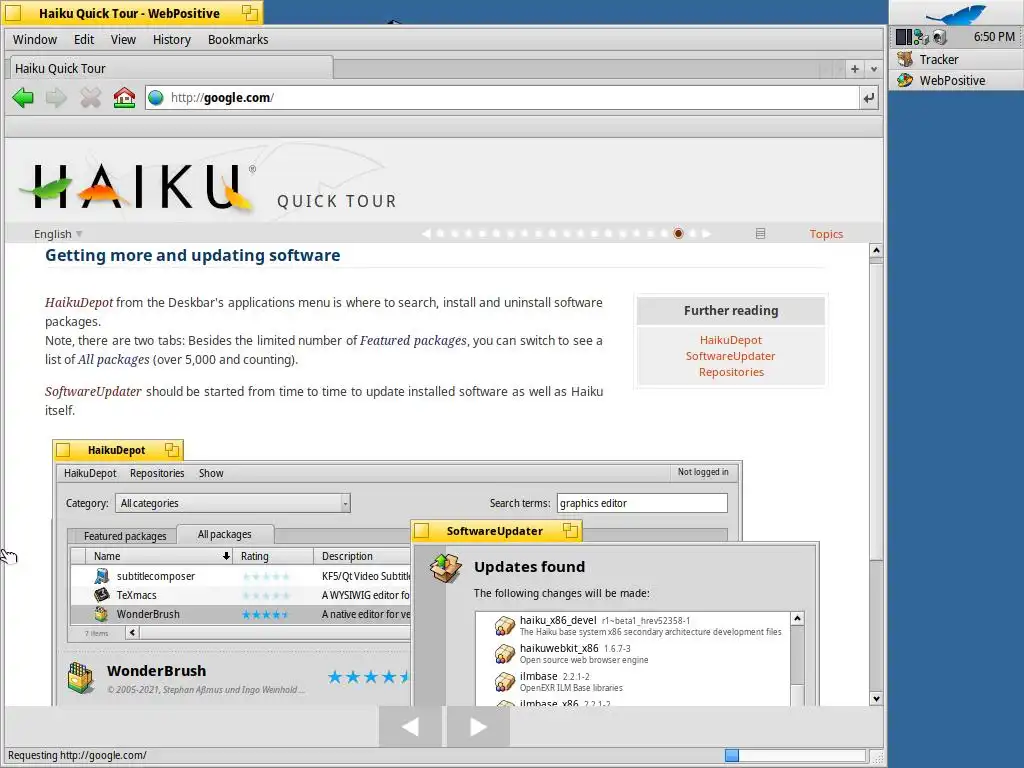Viewport: 1024px width, 768px height.
Task: Open the Window menu
Action: click(x=35, y=39)
